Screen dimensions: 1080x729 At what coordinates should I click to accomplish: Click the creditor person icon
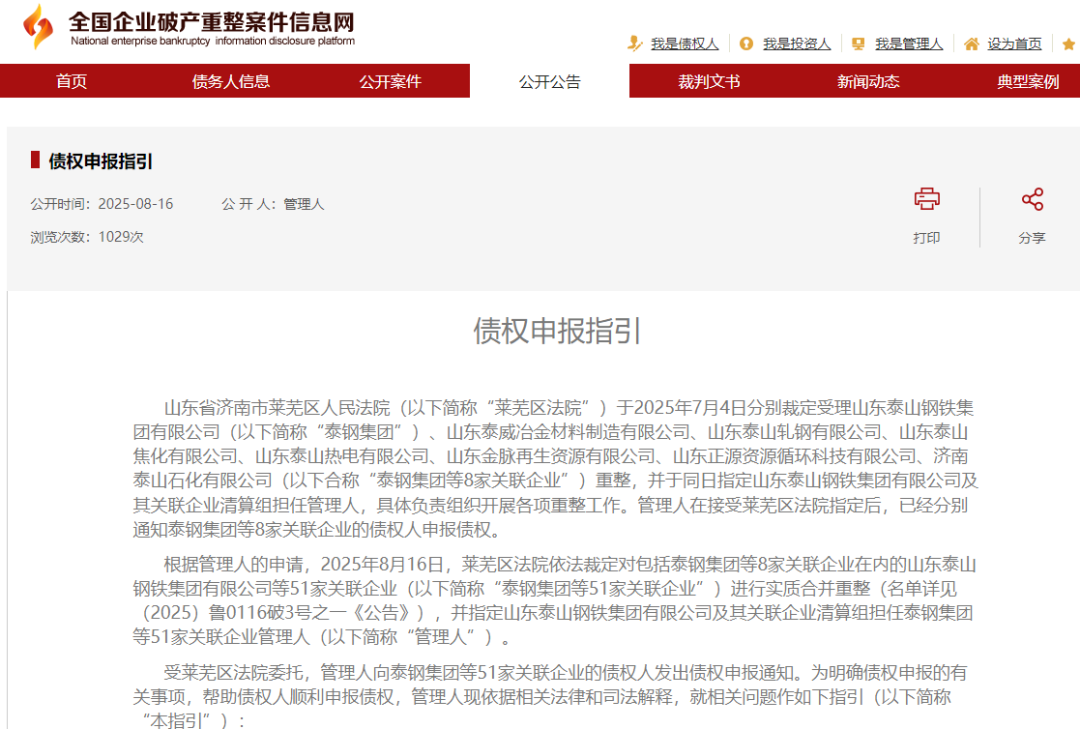tap(634, 43)
